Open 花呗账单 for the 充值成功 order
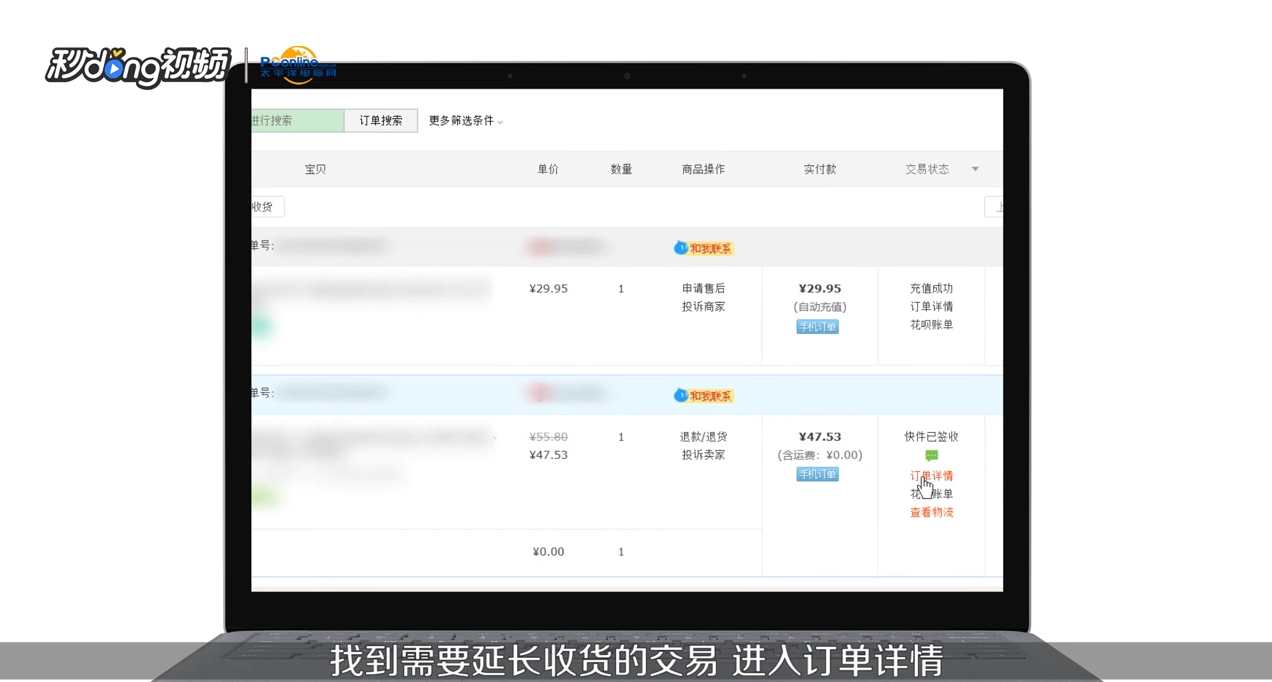1272x682 pixels. click(932, 325)
